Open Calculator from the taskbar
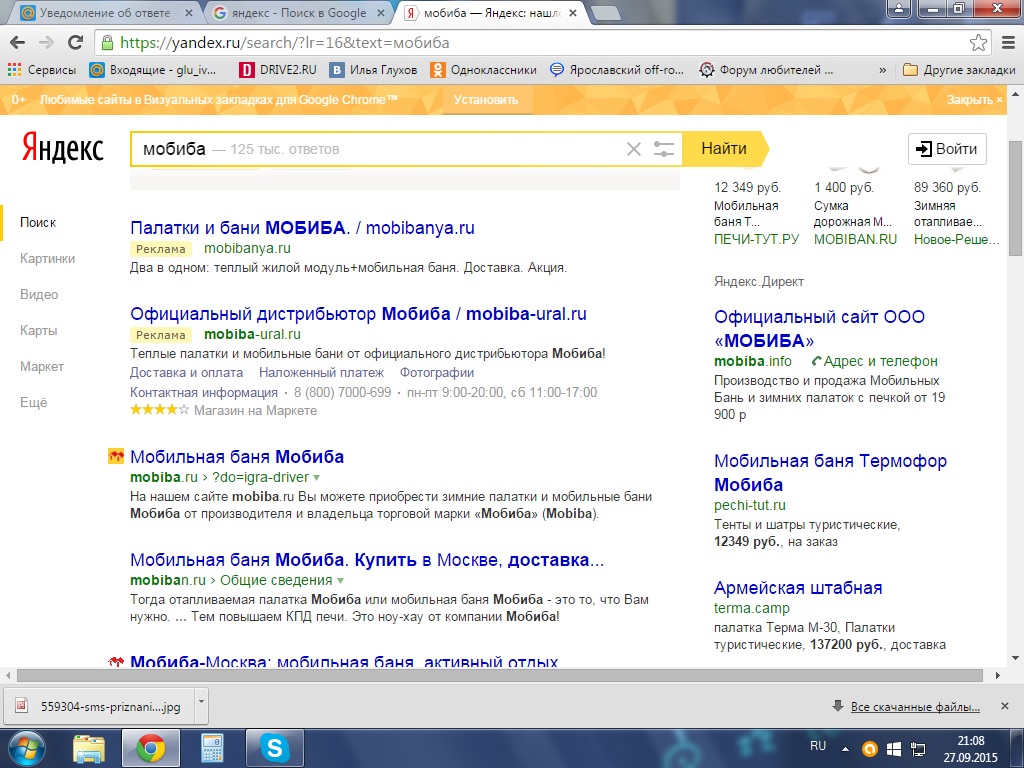 click(x=212, y=748)
